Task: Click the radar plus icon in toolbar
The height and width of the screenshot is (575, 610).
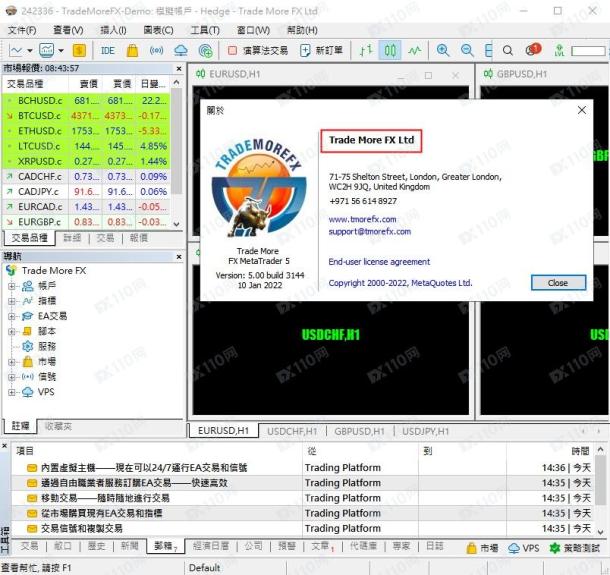Action: pyautogui.click(x=205, y=51)
